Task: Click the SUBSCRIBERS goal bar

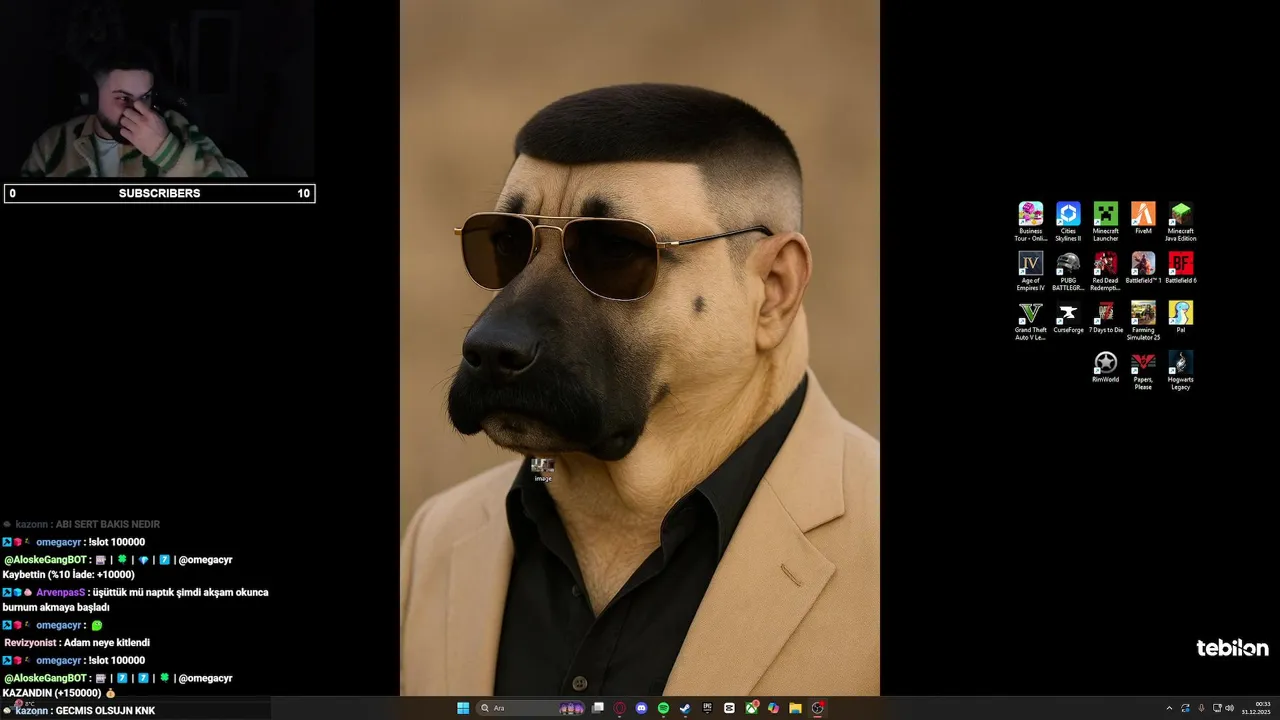Action: [x=160, y=193]
